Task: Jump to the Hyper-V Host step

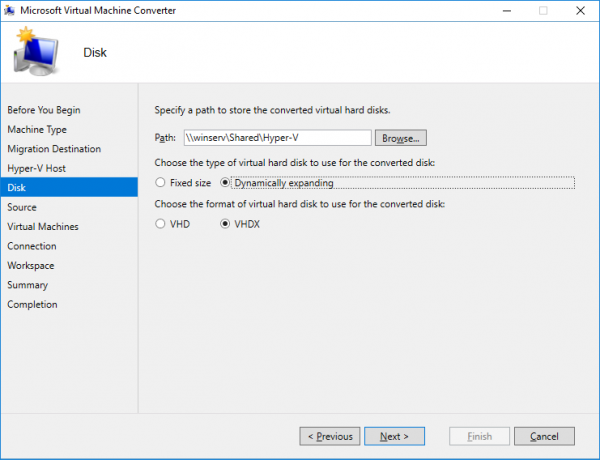Action: [36, 168]
